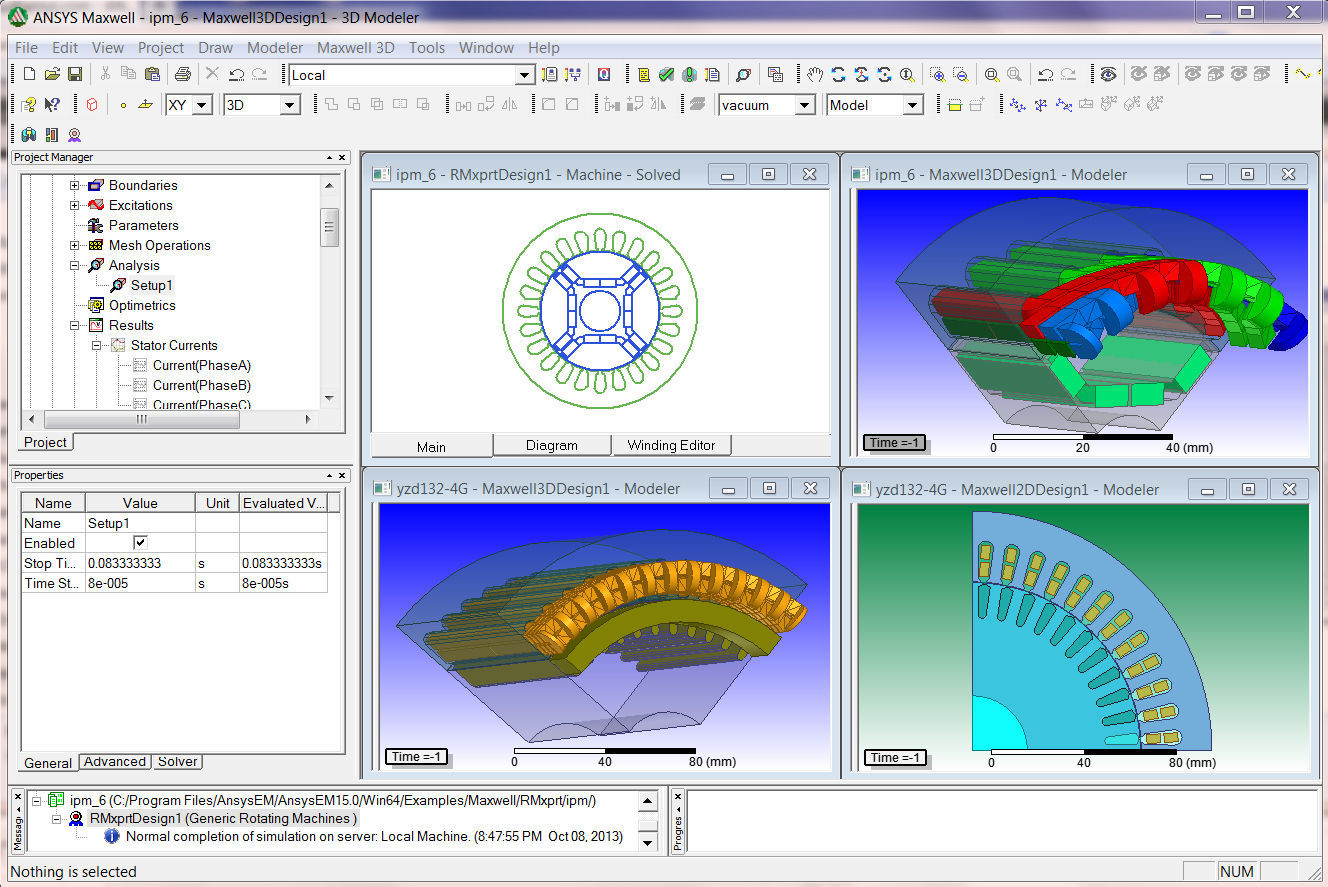The image size is (1328, 887).
Task: Uncheck the Enabled box in Properties
Action: point(139,543)
